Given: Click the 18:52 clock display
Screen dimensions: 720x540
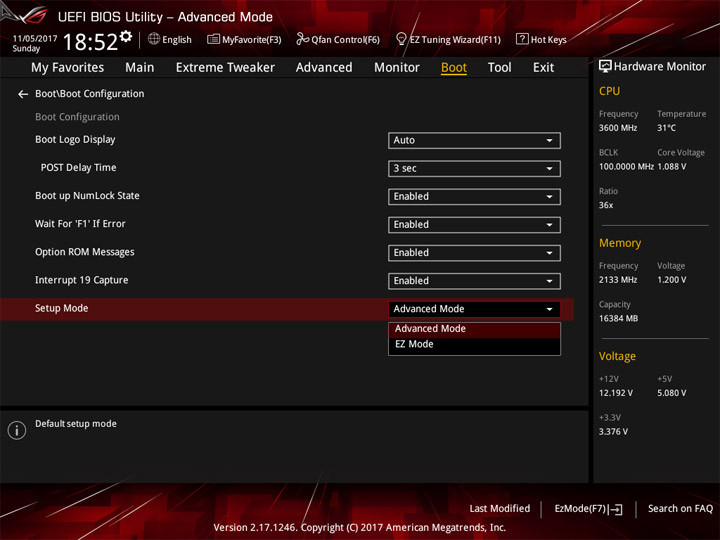Looking at the screenshot, I should (x=90, y=42).
